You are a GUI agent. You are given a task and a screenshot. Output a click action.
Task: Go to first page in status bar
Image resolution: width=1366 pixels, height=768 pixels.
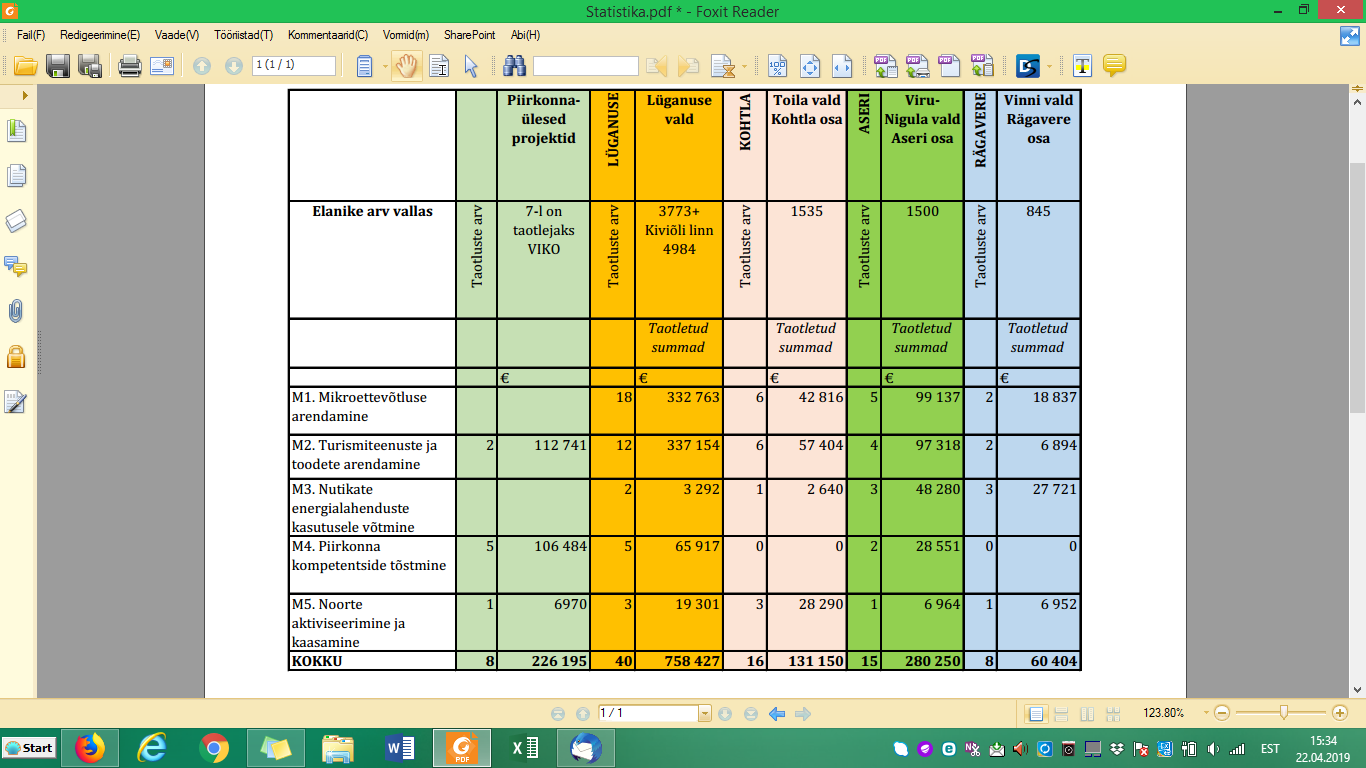[x=558, y=714]
